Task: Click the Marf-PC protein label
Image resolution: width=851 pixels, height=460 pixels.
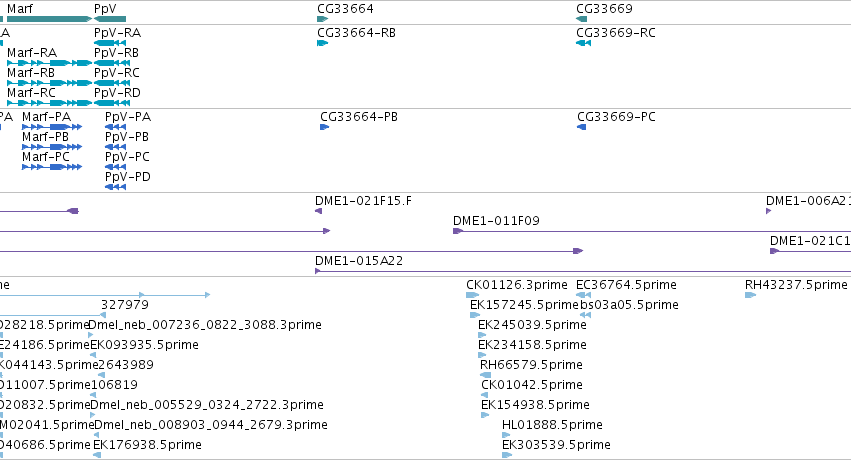Action: 46,157
